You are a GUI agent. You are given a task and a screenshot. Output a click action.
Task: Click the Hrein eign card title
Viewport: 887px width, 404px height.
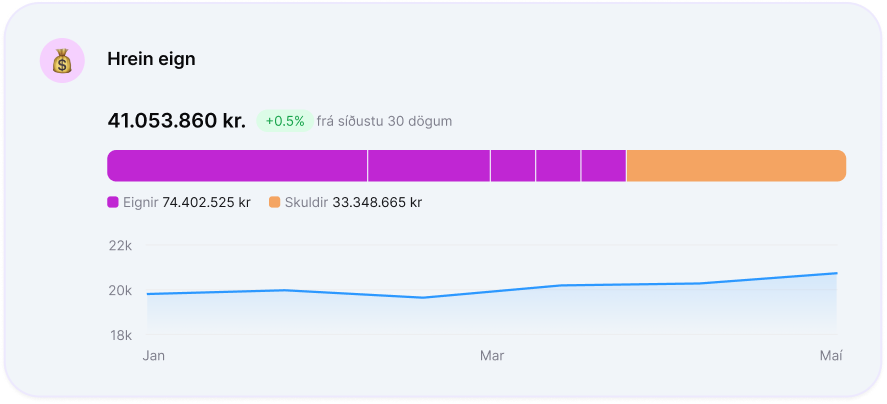[151, 60]
